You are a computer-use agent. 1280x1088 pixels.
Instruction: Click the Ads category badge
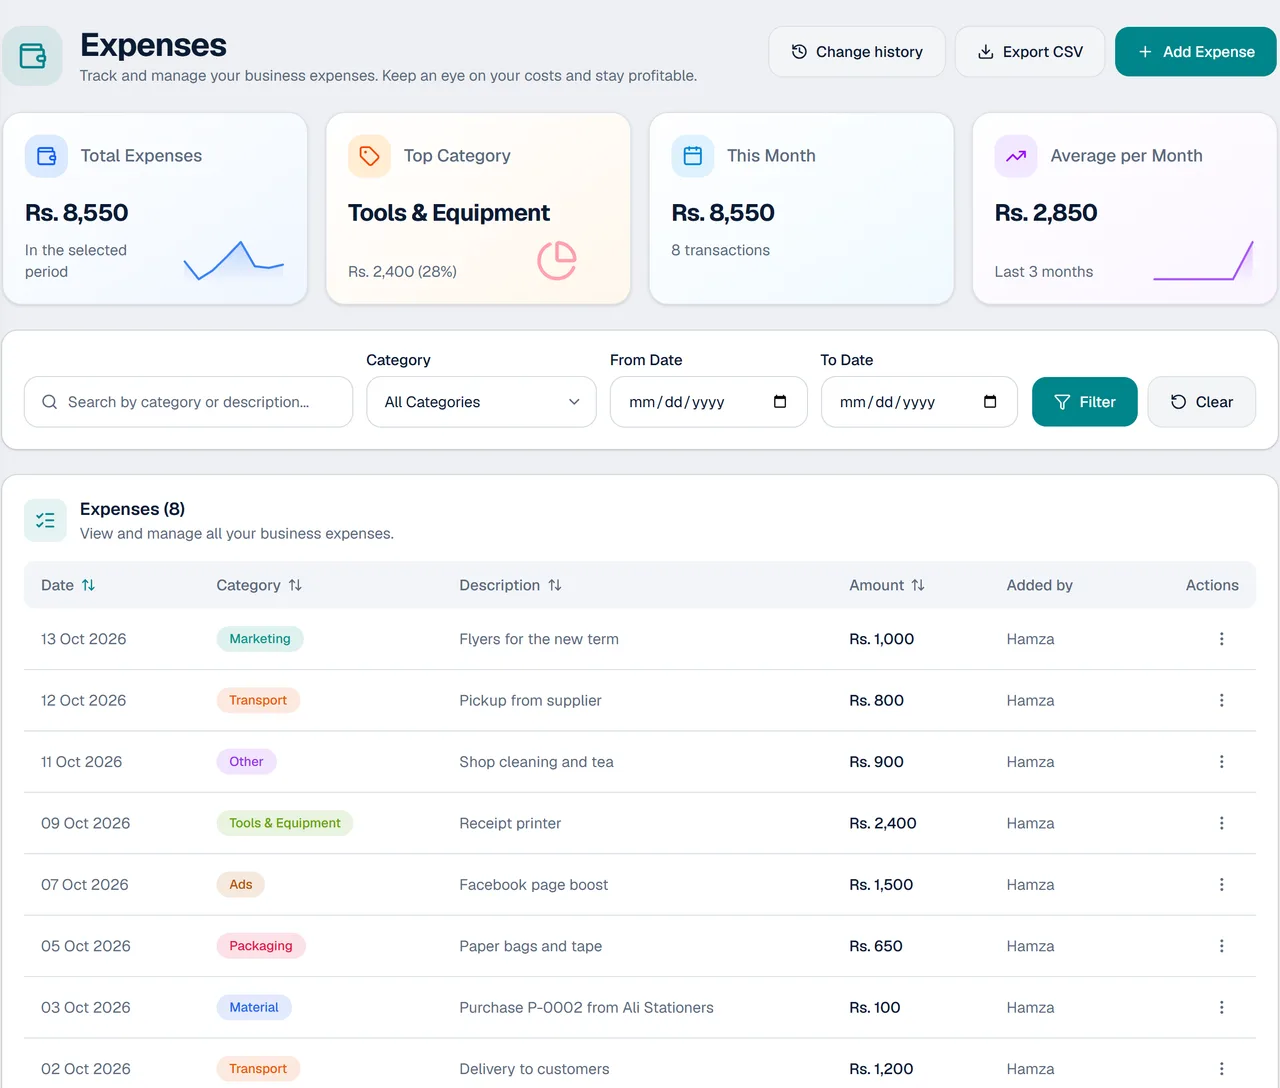tap(241, 885)
